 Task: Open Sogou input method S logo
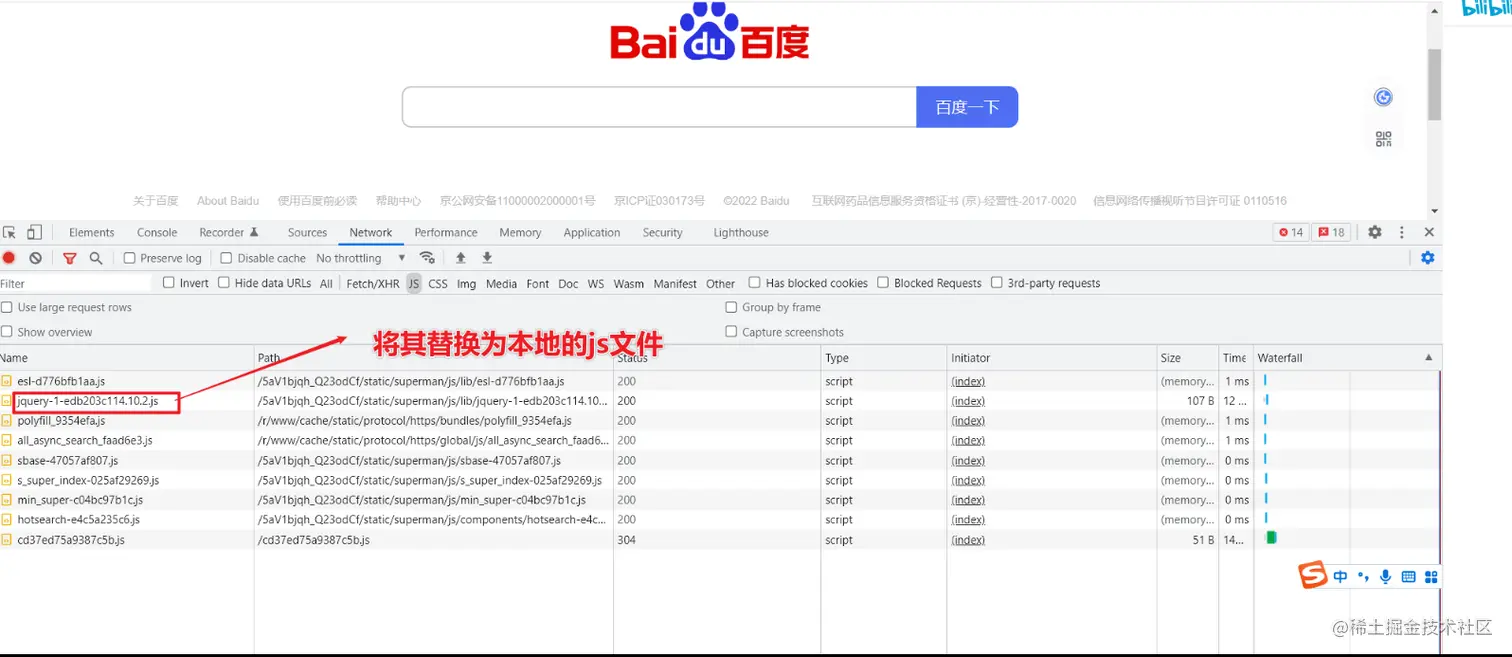[x=1312, y=575]
